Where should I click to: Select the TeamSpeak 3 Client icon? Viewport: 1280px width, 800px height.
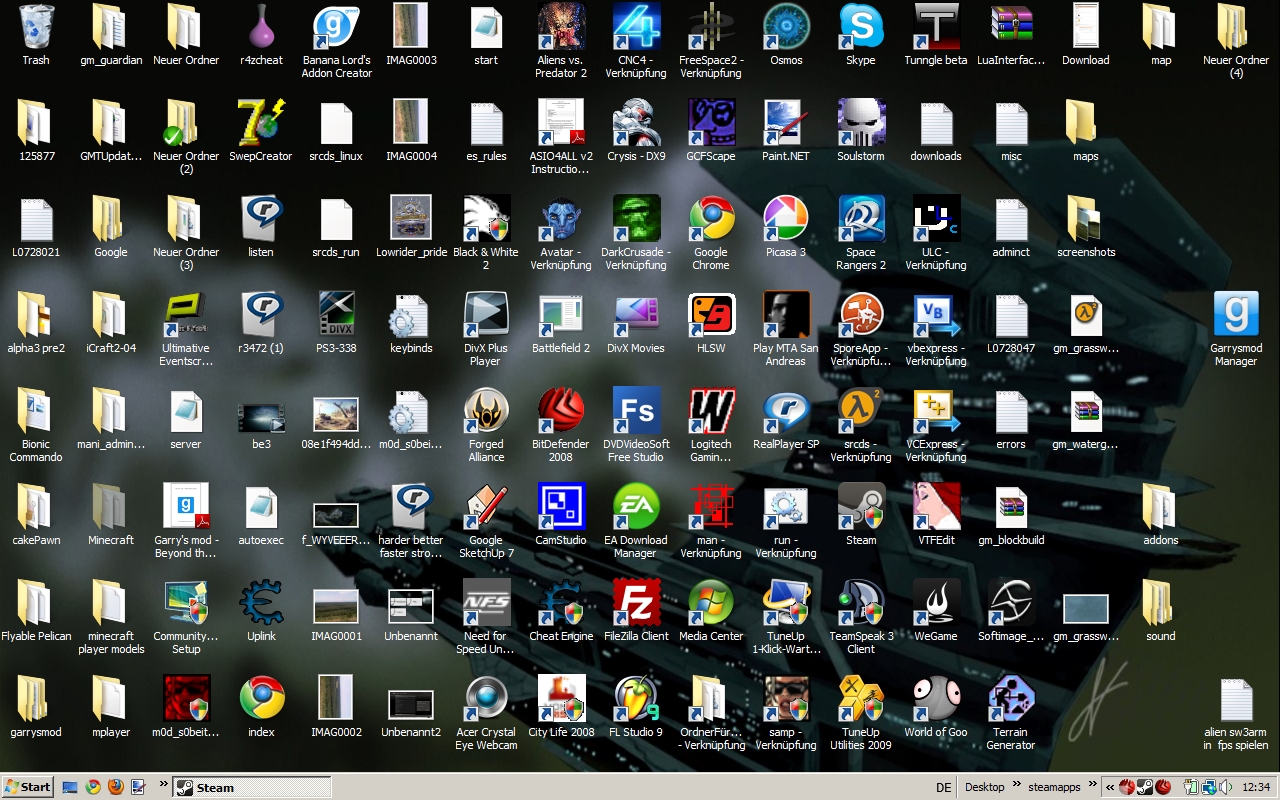point(860,604)
